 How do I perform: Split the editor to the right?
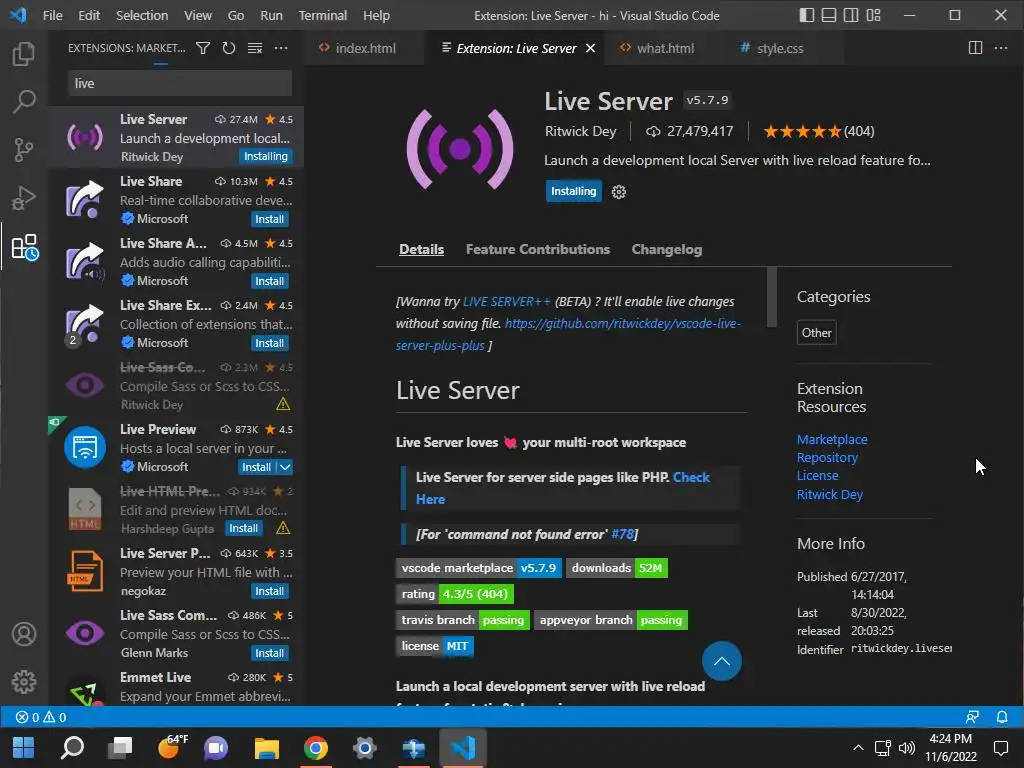coord(975,48)
